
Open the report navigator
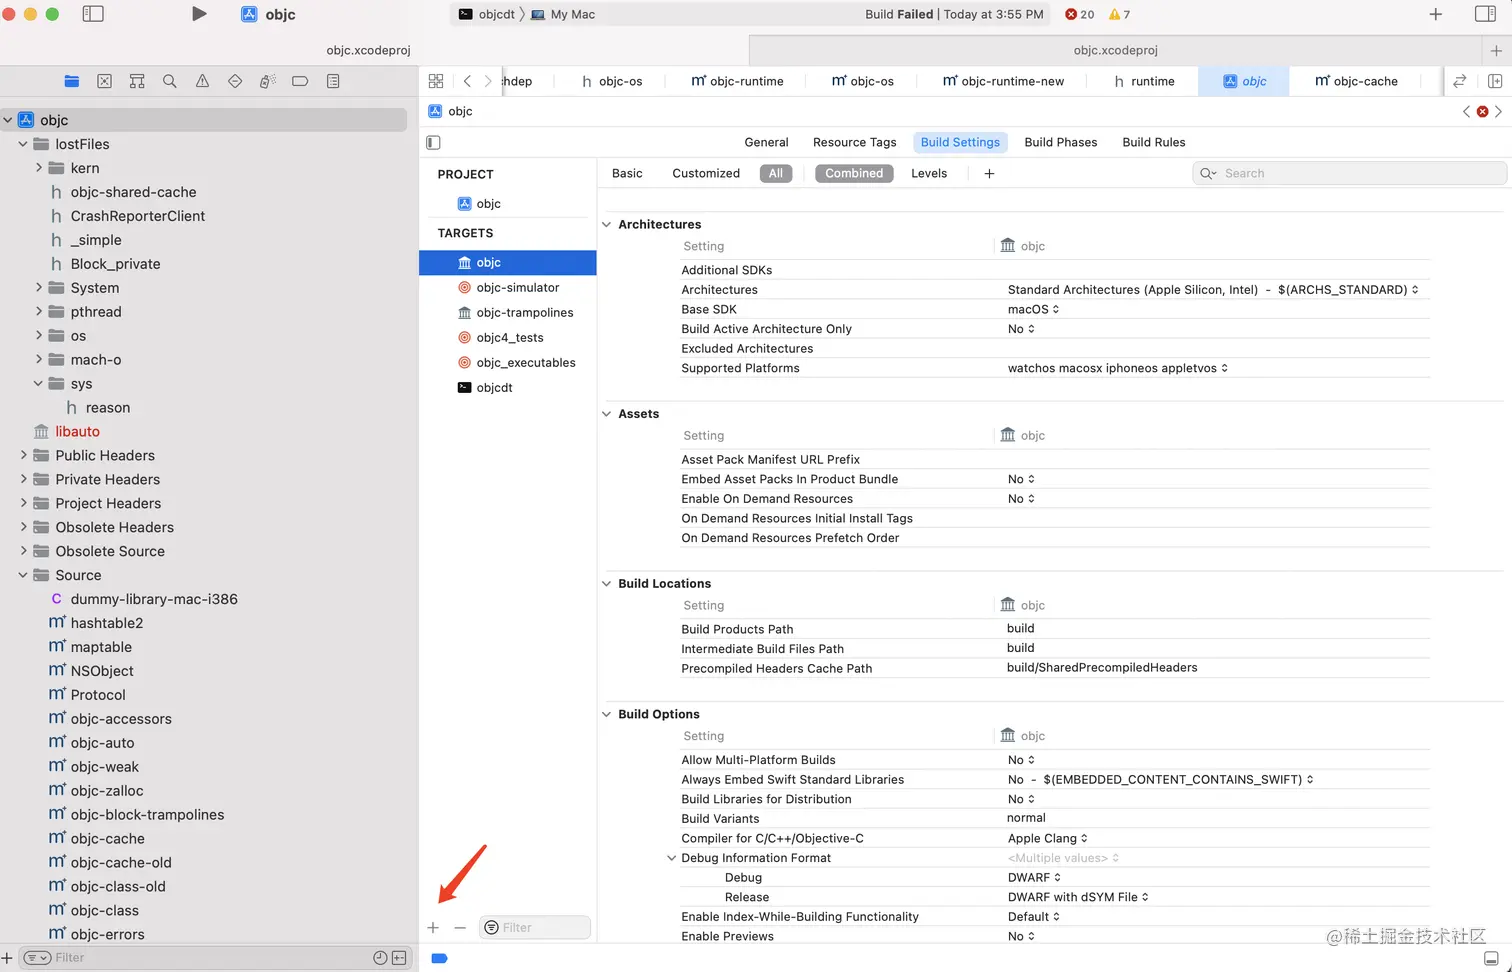pos(333,81)
